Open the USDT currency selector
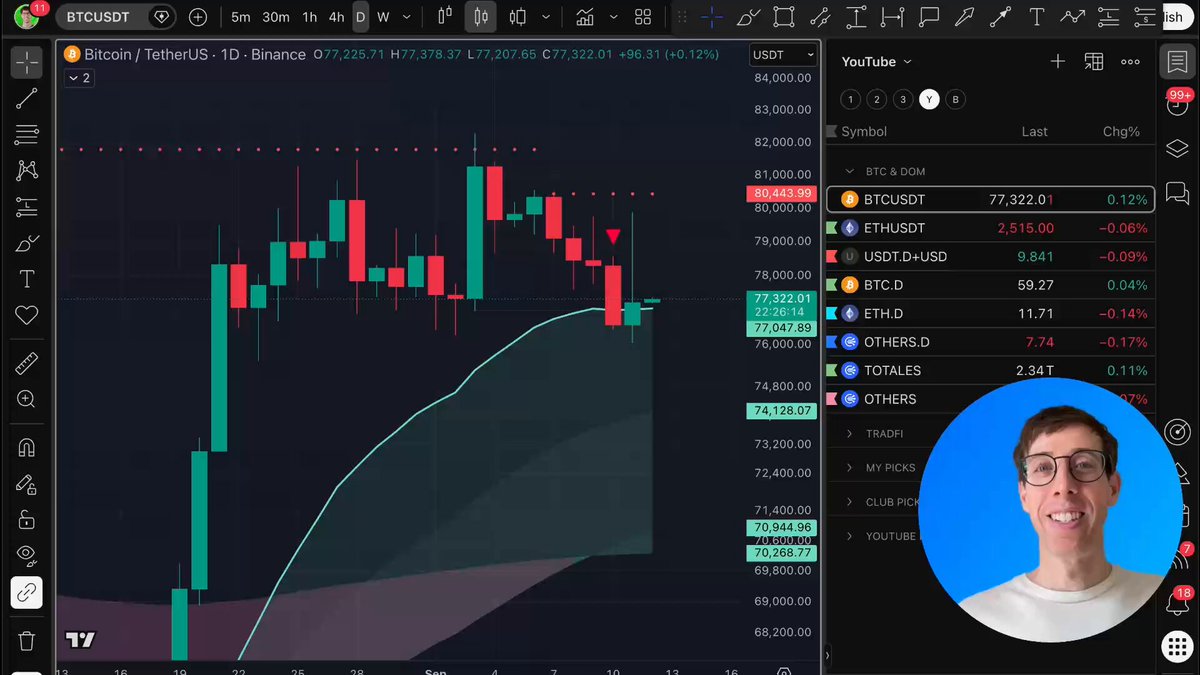 [x=783, y=55]
